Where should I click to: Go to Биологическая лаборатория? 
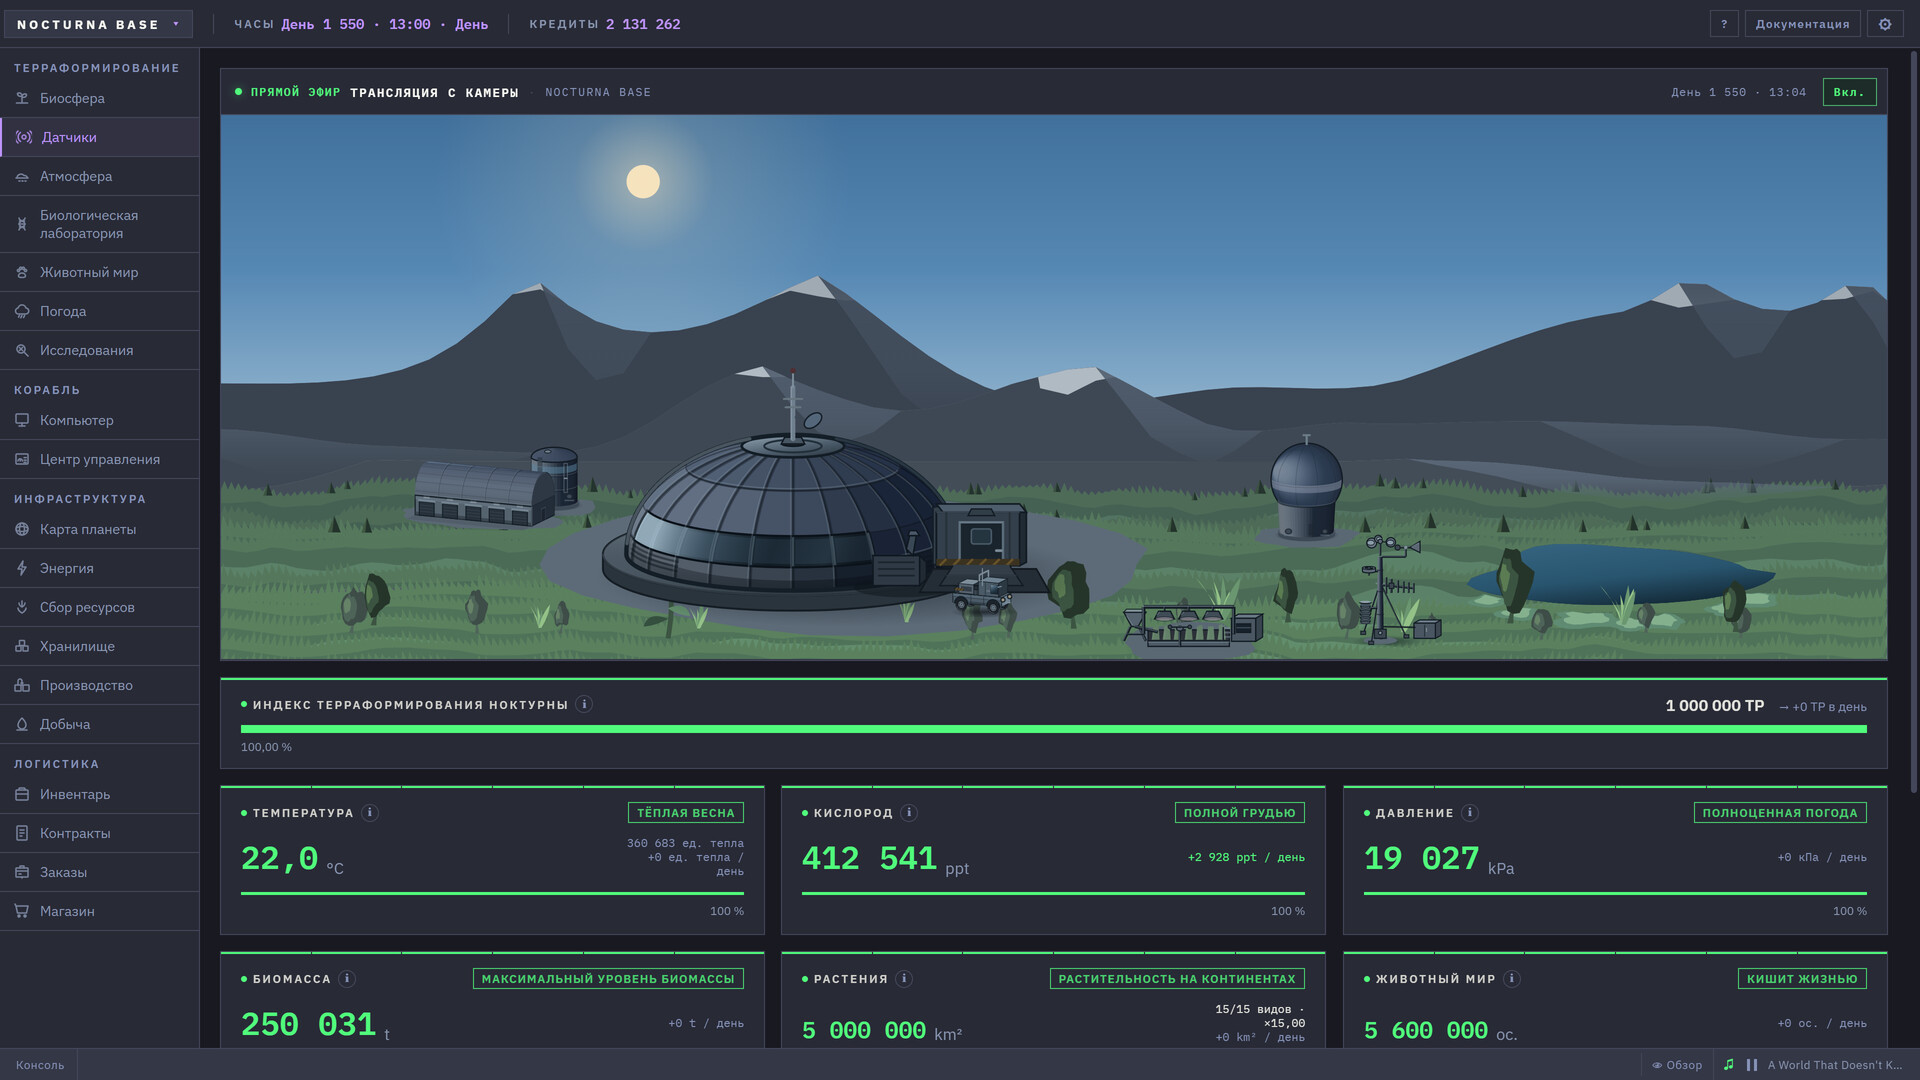(x=100, y=224)
